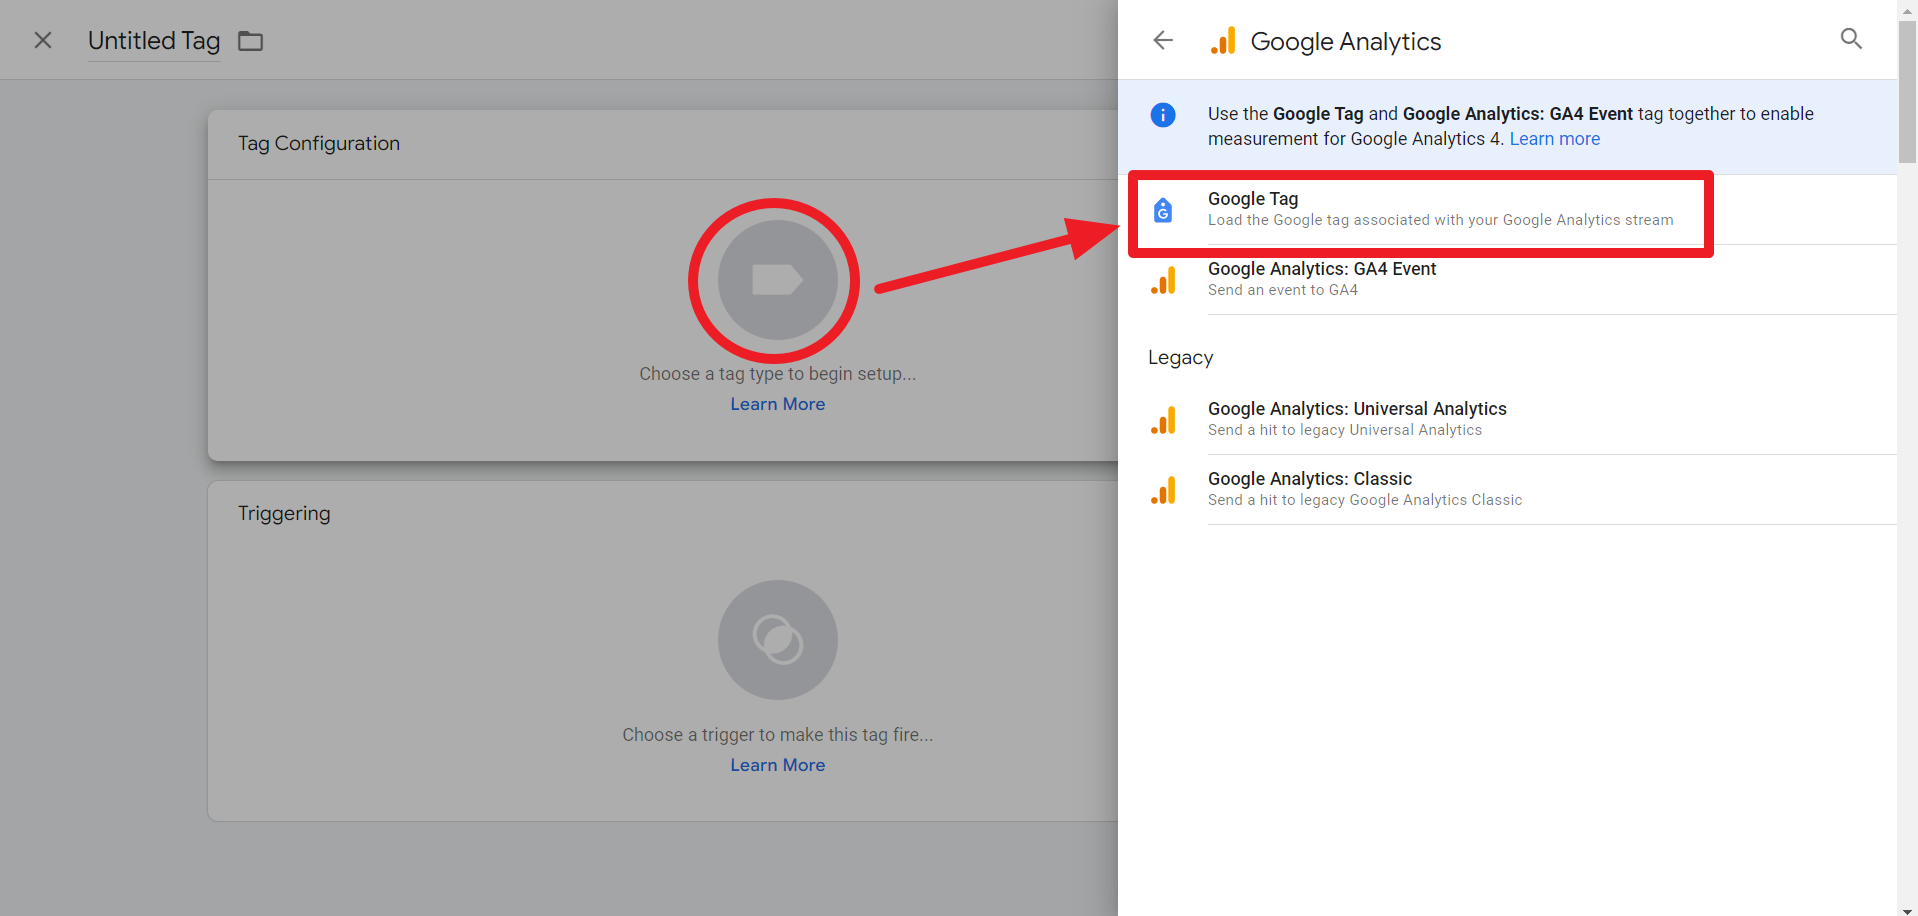Image resolution: width=1918 pixels, height=916 pixels.
Task: Click the Triggering heading
Action: pyautogui.click(x=284, y=513)
